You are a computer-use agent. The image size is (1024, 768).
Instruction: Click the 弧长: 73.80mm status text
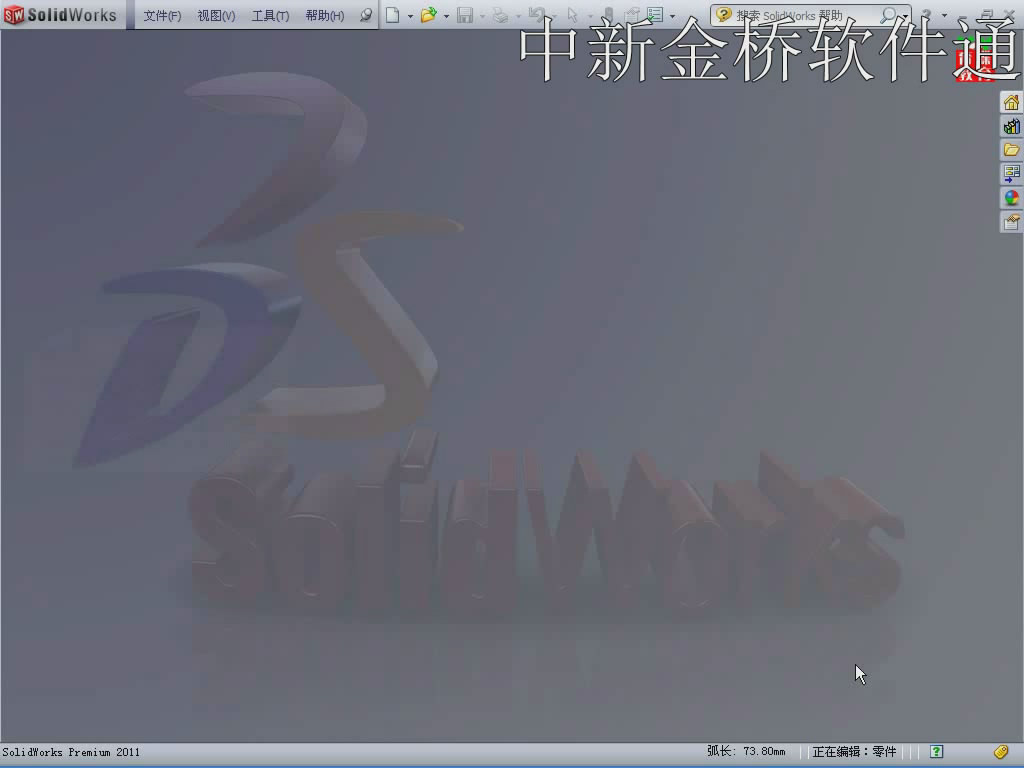pos(746,752)
